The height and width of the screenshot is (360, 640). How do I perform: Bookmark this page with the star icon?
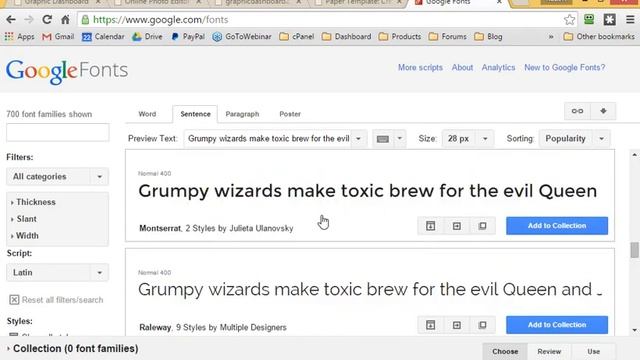click(x=569, y=20)
